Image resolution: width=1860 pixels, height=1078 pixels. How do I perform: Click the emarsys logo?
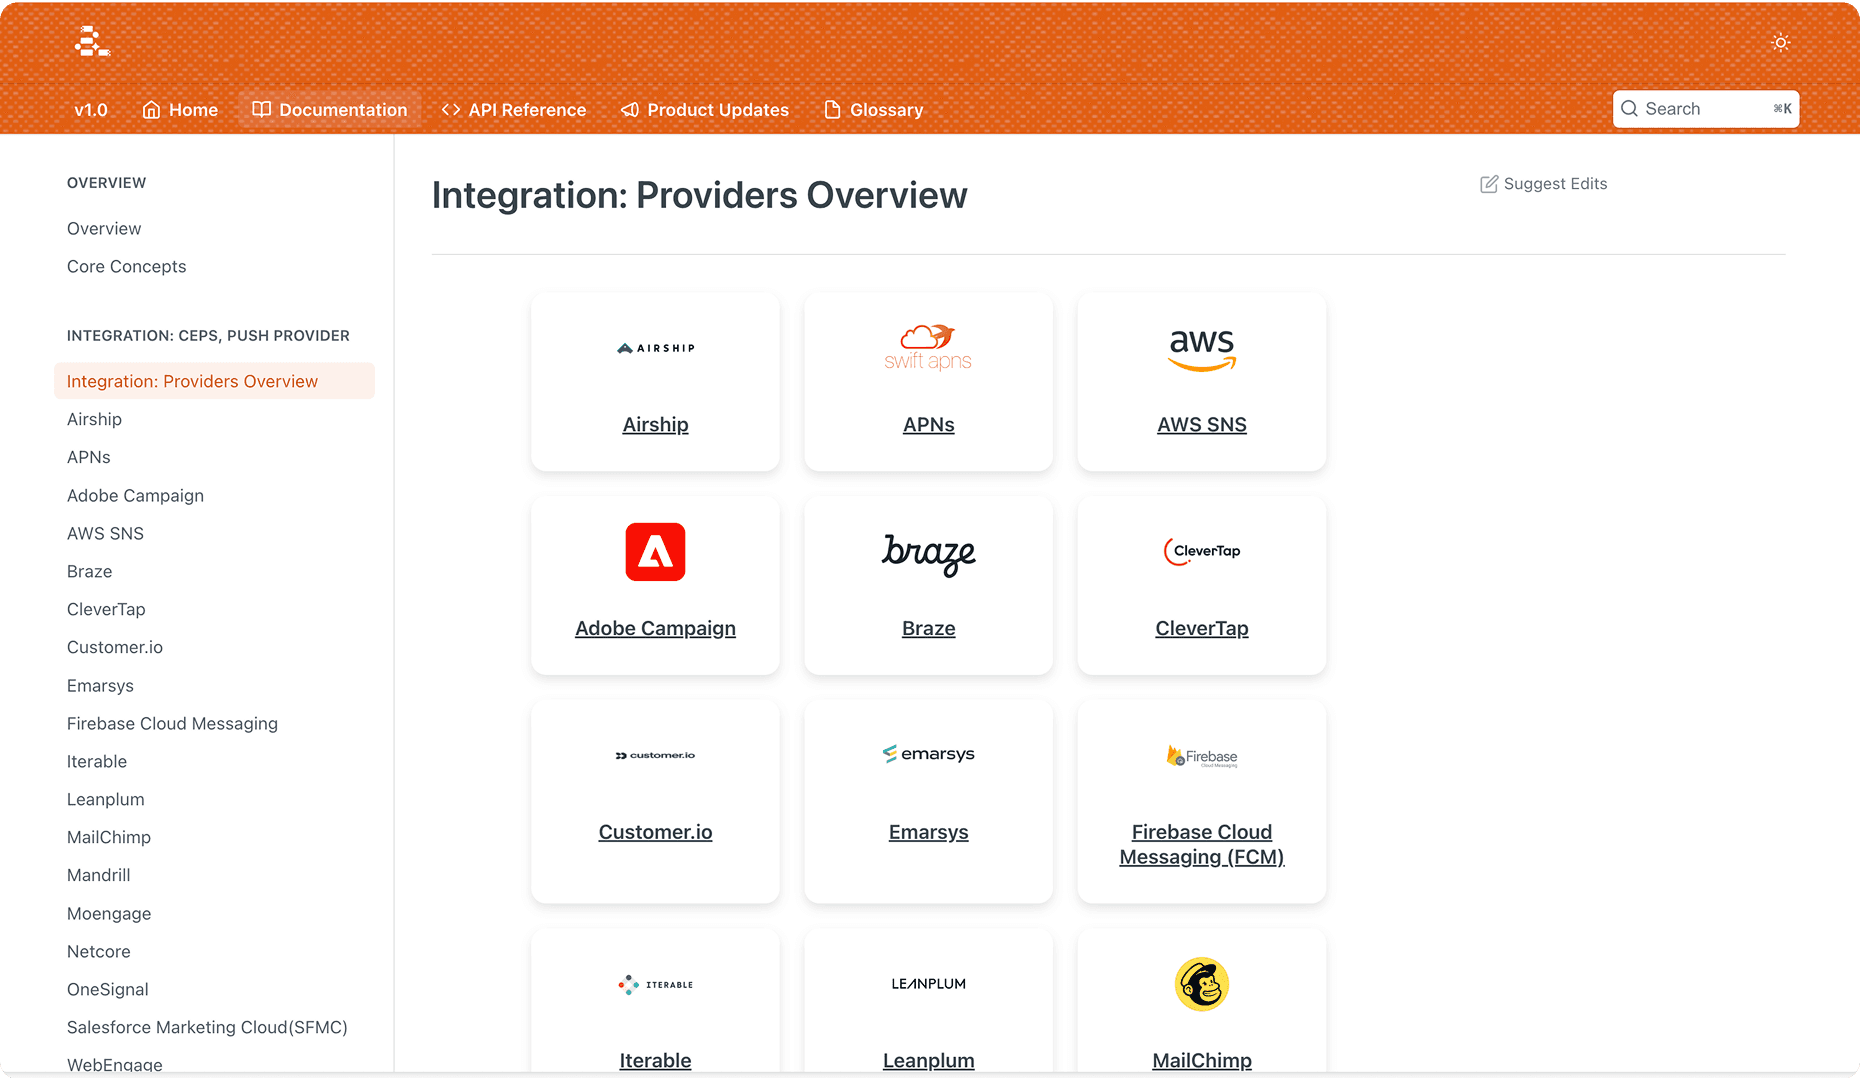[x=928, y=754]
